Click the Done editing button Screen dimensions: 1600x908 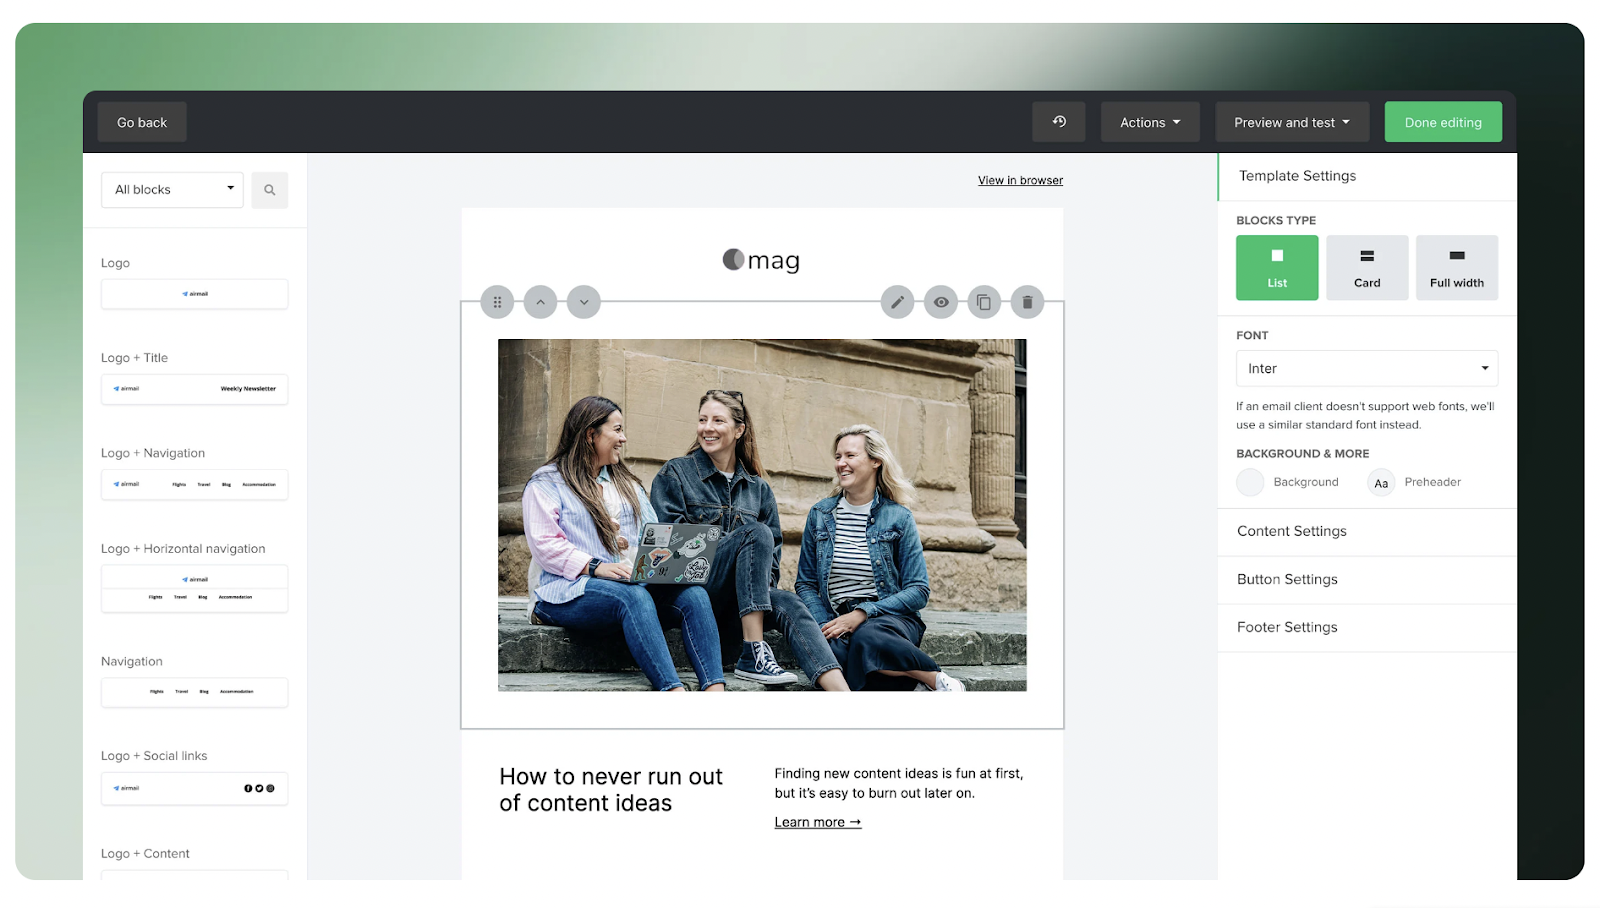click(x=1443, y=122)
